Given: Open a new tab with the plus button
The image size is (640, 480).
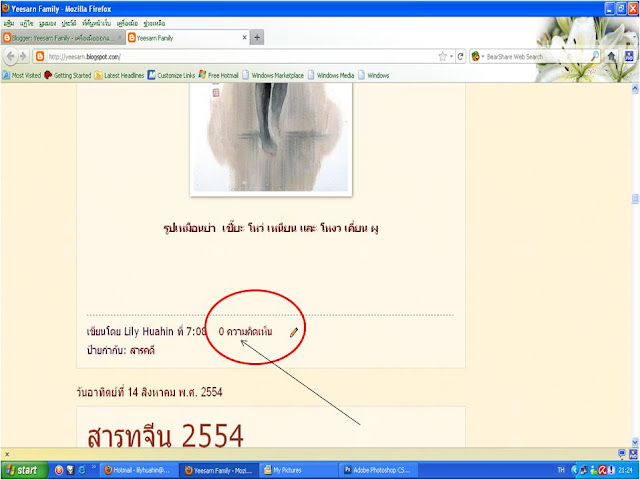Looking at the screenshot, I should pyautogui.click(x=257, y=38).
